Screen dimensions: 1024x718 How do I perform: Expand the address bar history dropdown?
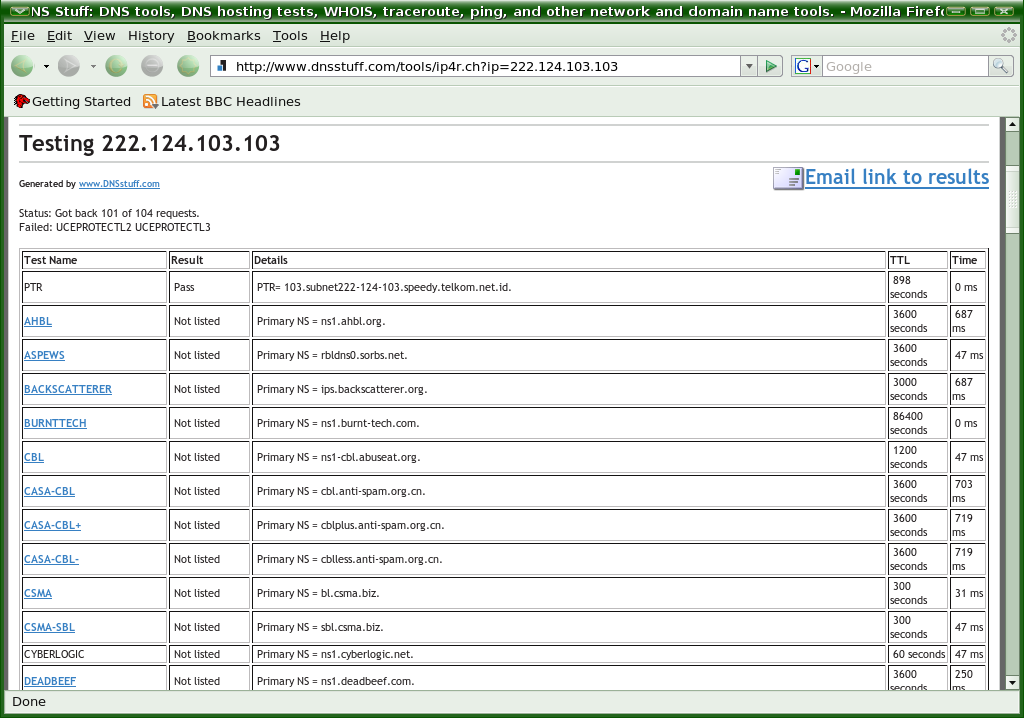pyautogui.click(x=749, y=66)
